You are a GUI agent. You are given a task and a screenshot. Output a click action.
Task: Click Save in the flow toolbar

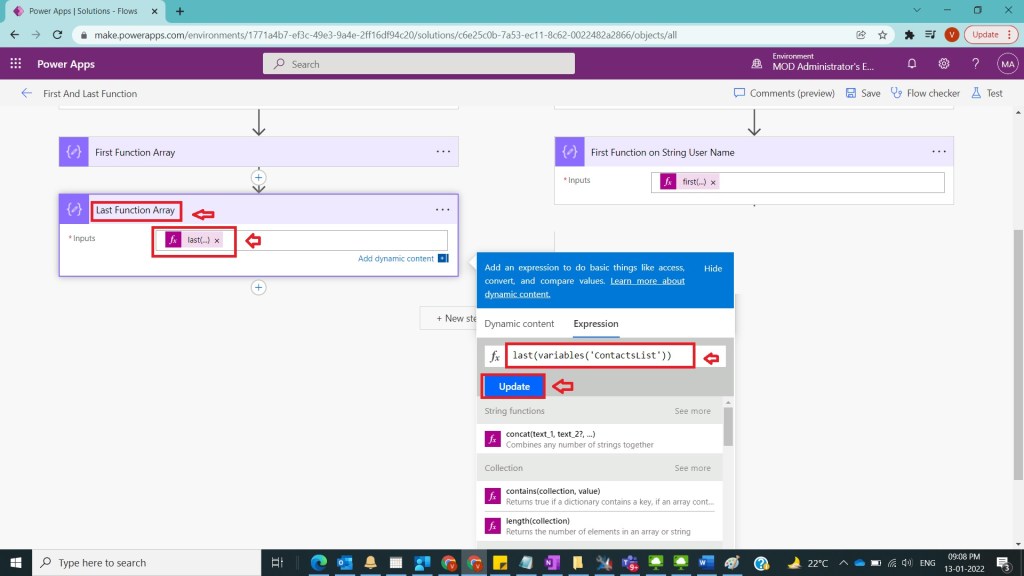pyautogui.click(x=862, y=93)
